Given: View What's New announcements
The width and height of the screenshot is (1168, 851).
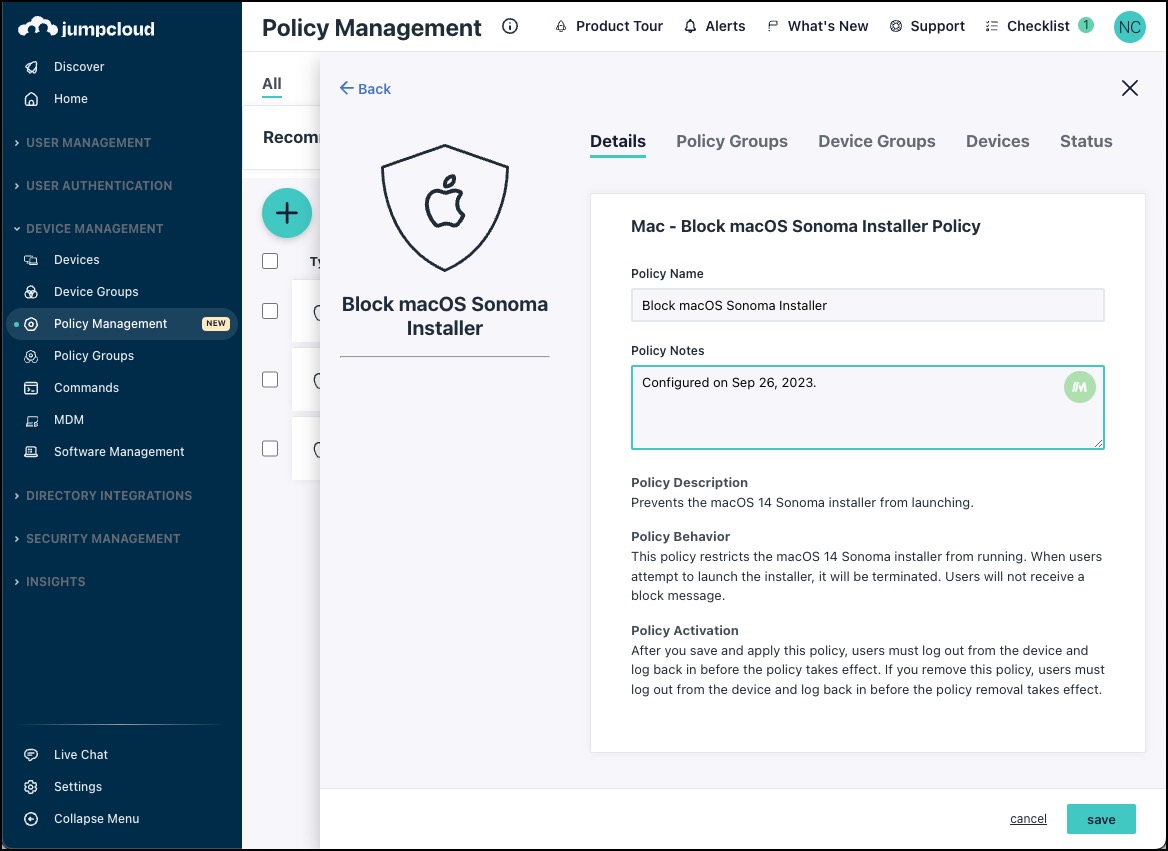Looking at the screenshot, I should click(817, 26).
